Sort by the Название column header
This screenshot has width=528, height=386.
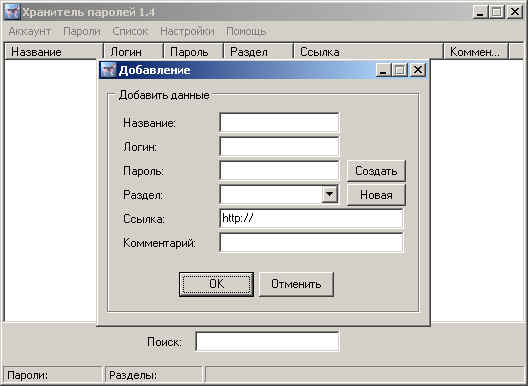pos(53,52)
